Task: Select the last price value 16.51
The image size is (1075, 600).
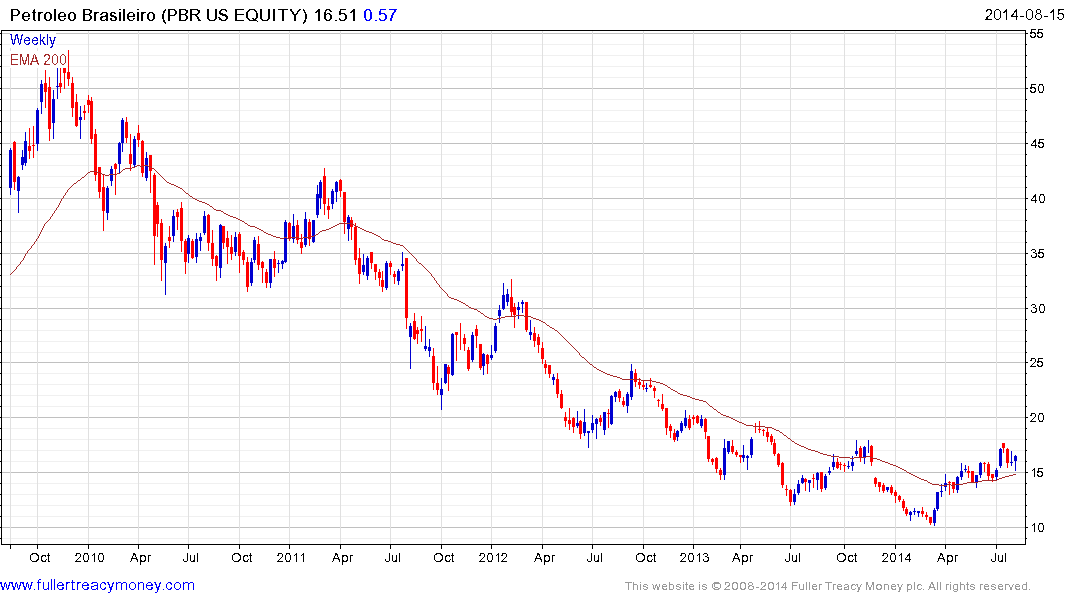Action: [335, 15]
